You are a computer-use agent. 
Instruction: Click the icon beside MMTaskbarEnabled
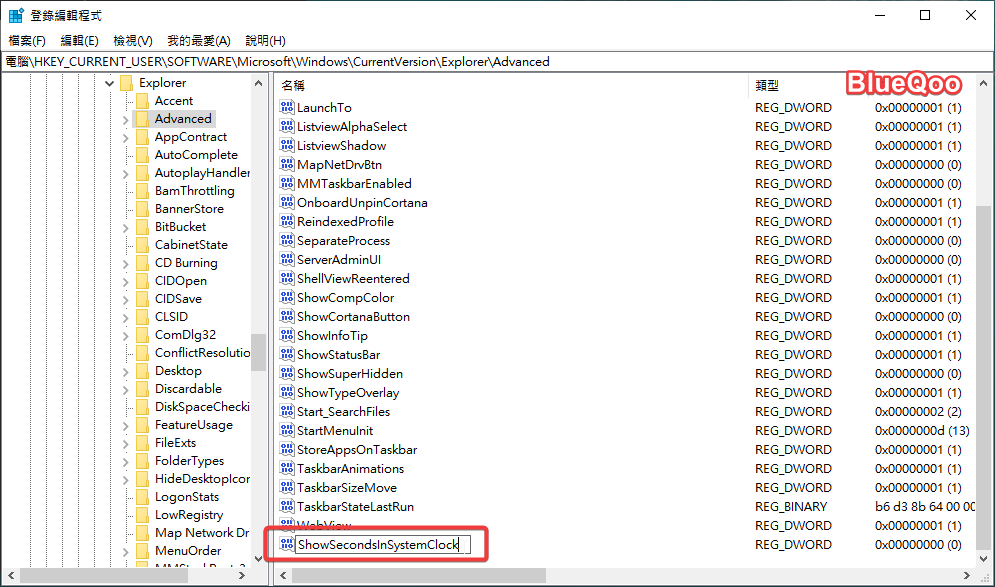287,184
